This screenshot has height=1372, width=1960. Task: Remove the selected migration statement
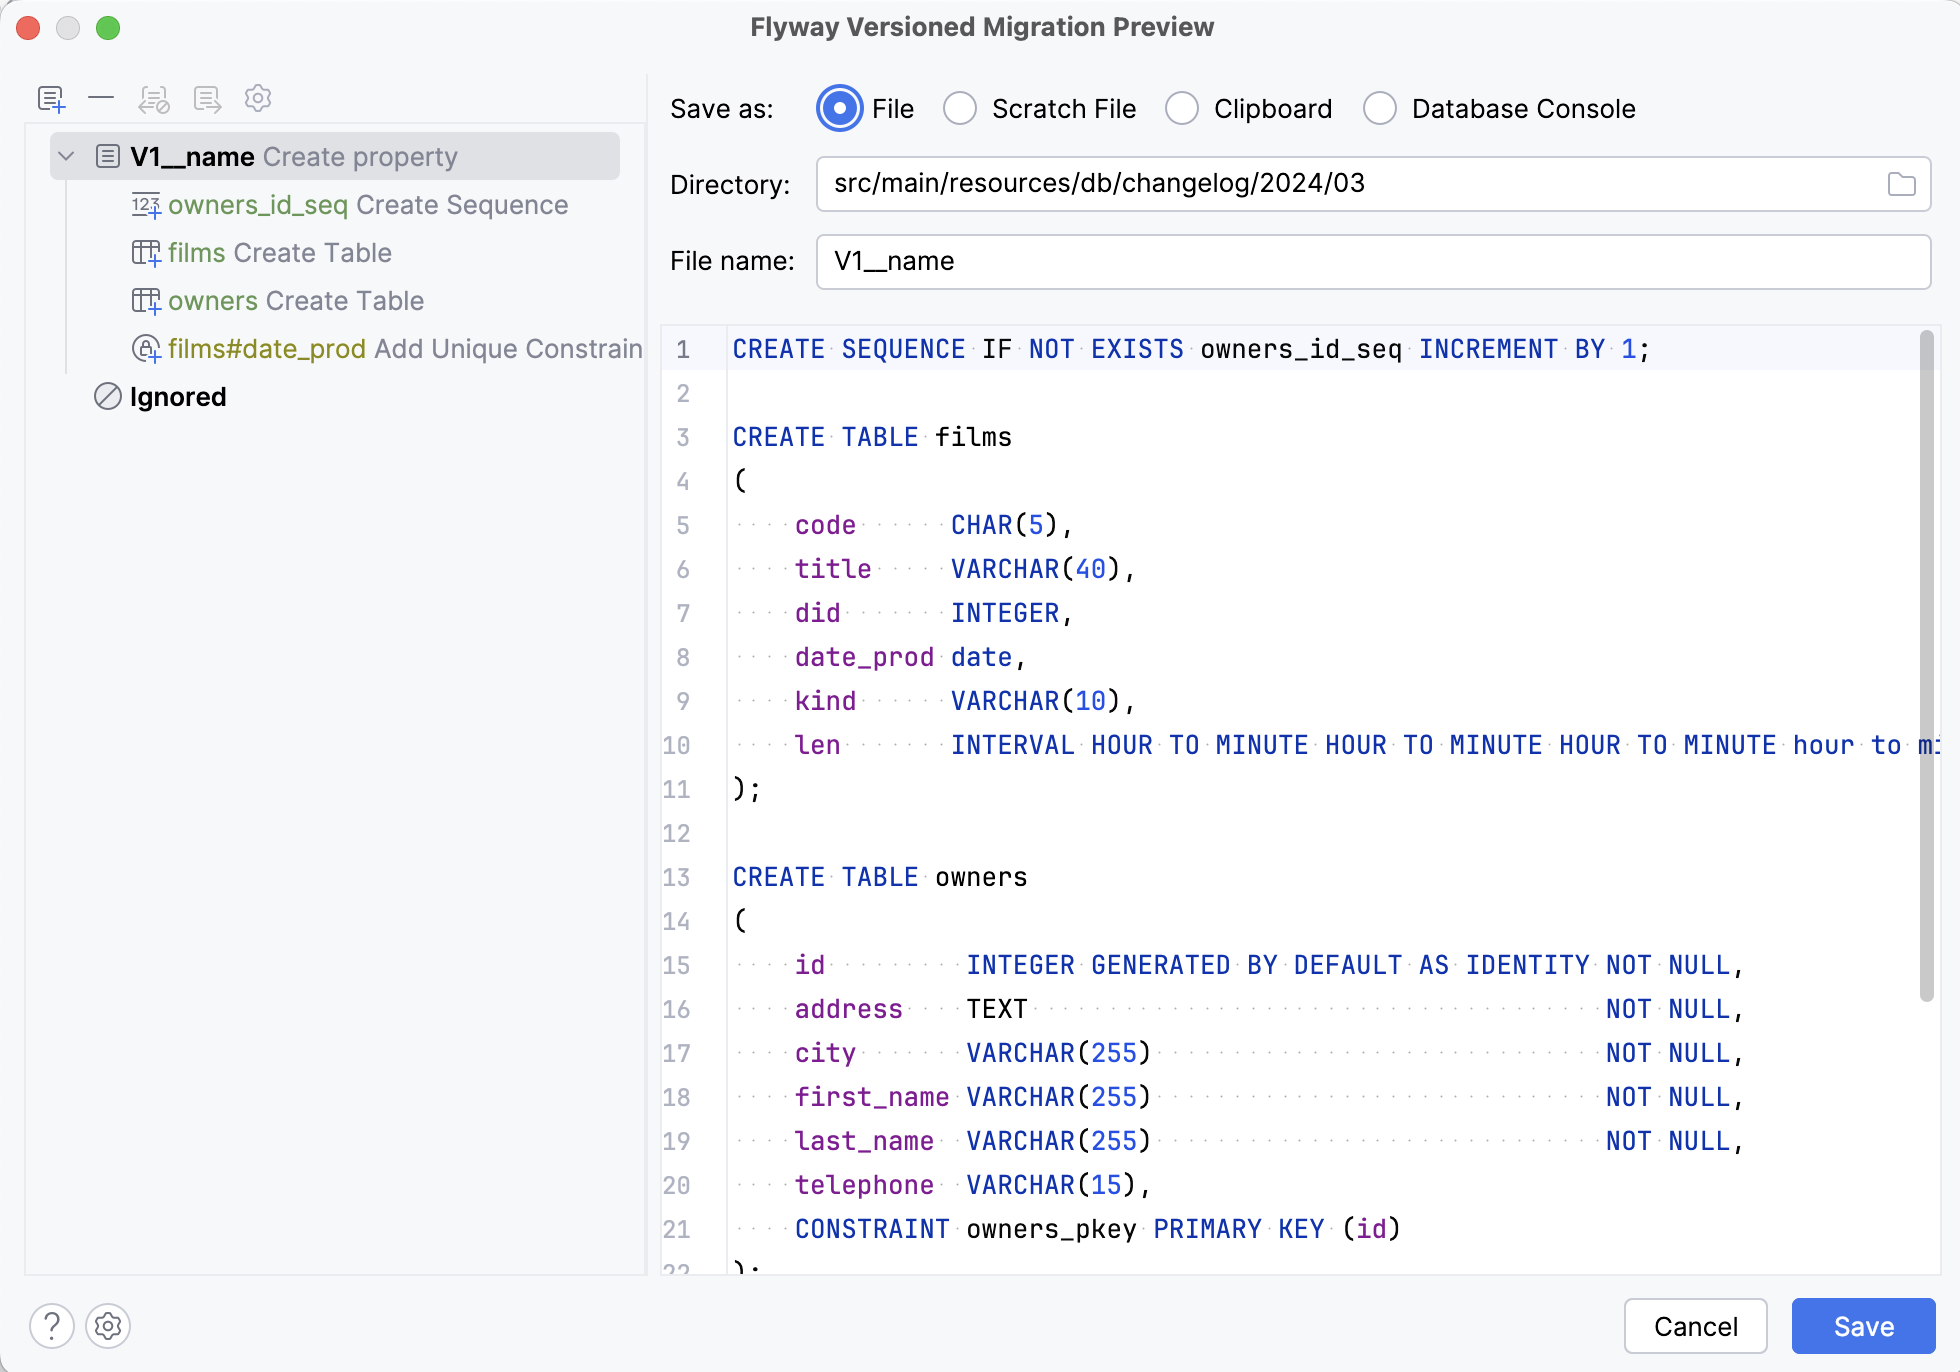coord(101,98)
